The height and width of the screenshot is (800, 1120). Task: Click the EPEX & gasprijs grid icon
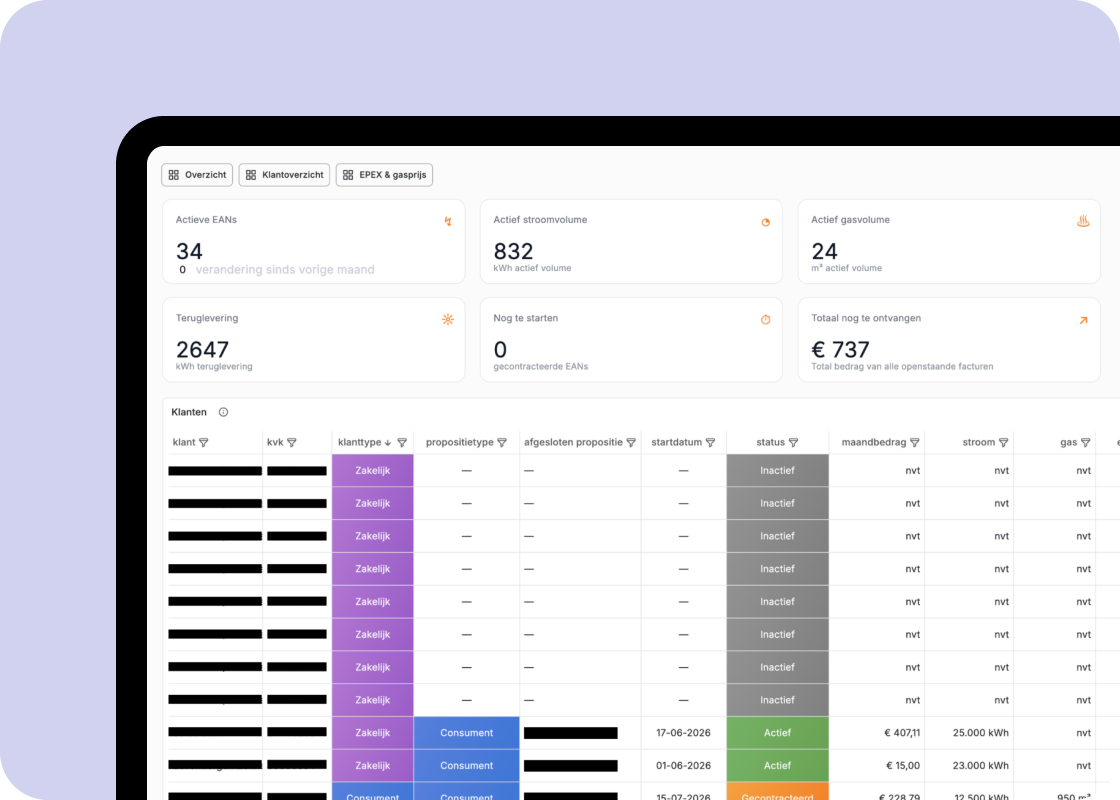point(348,175)
